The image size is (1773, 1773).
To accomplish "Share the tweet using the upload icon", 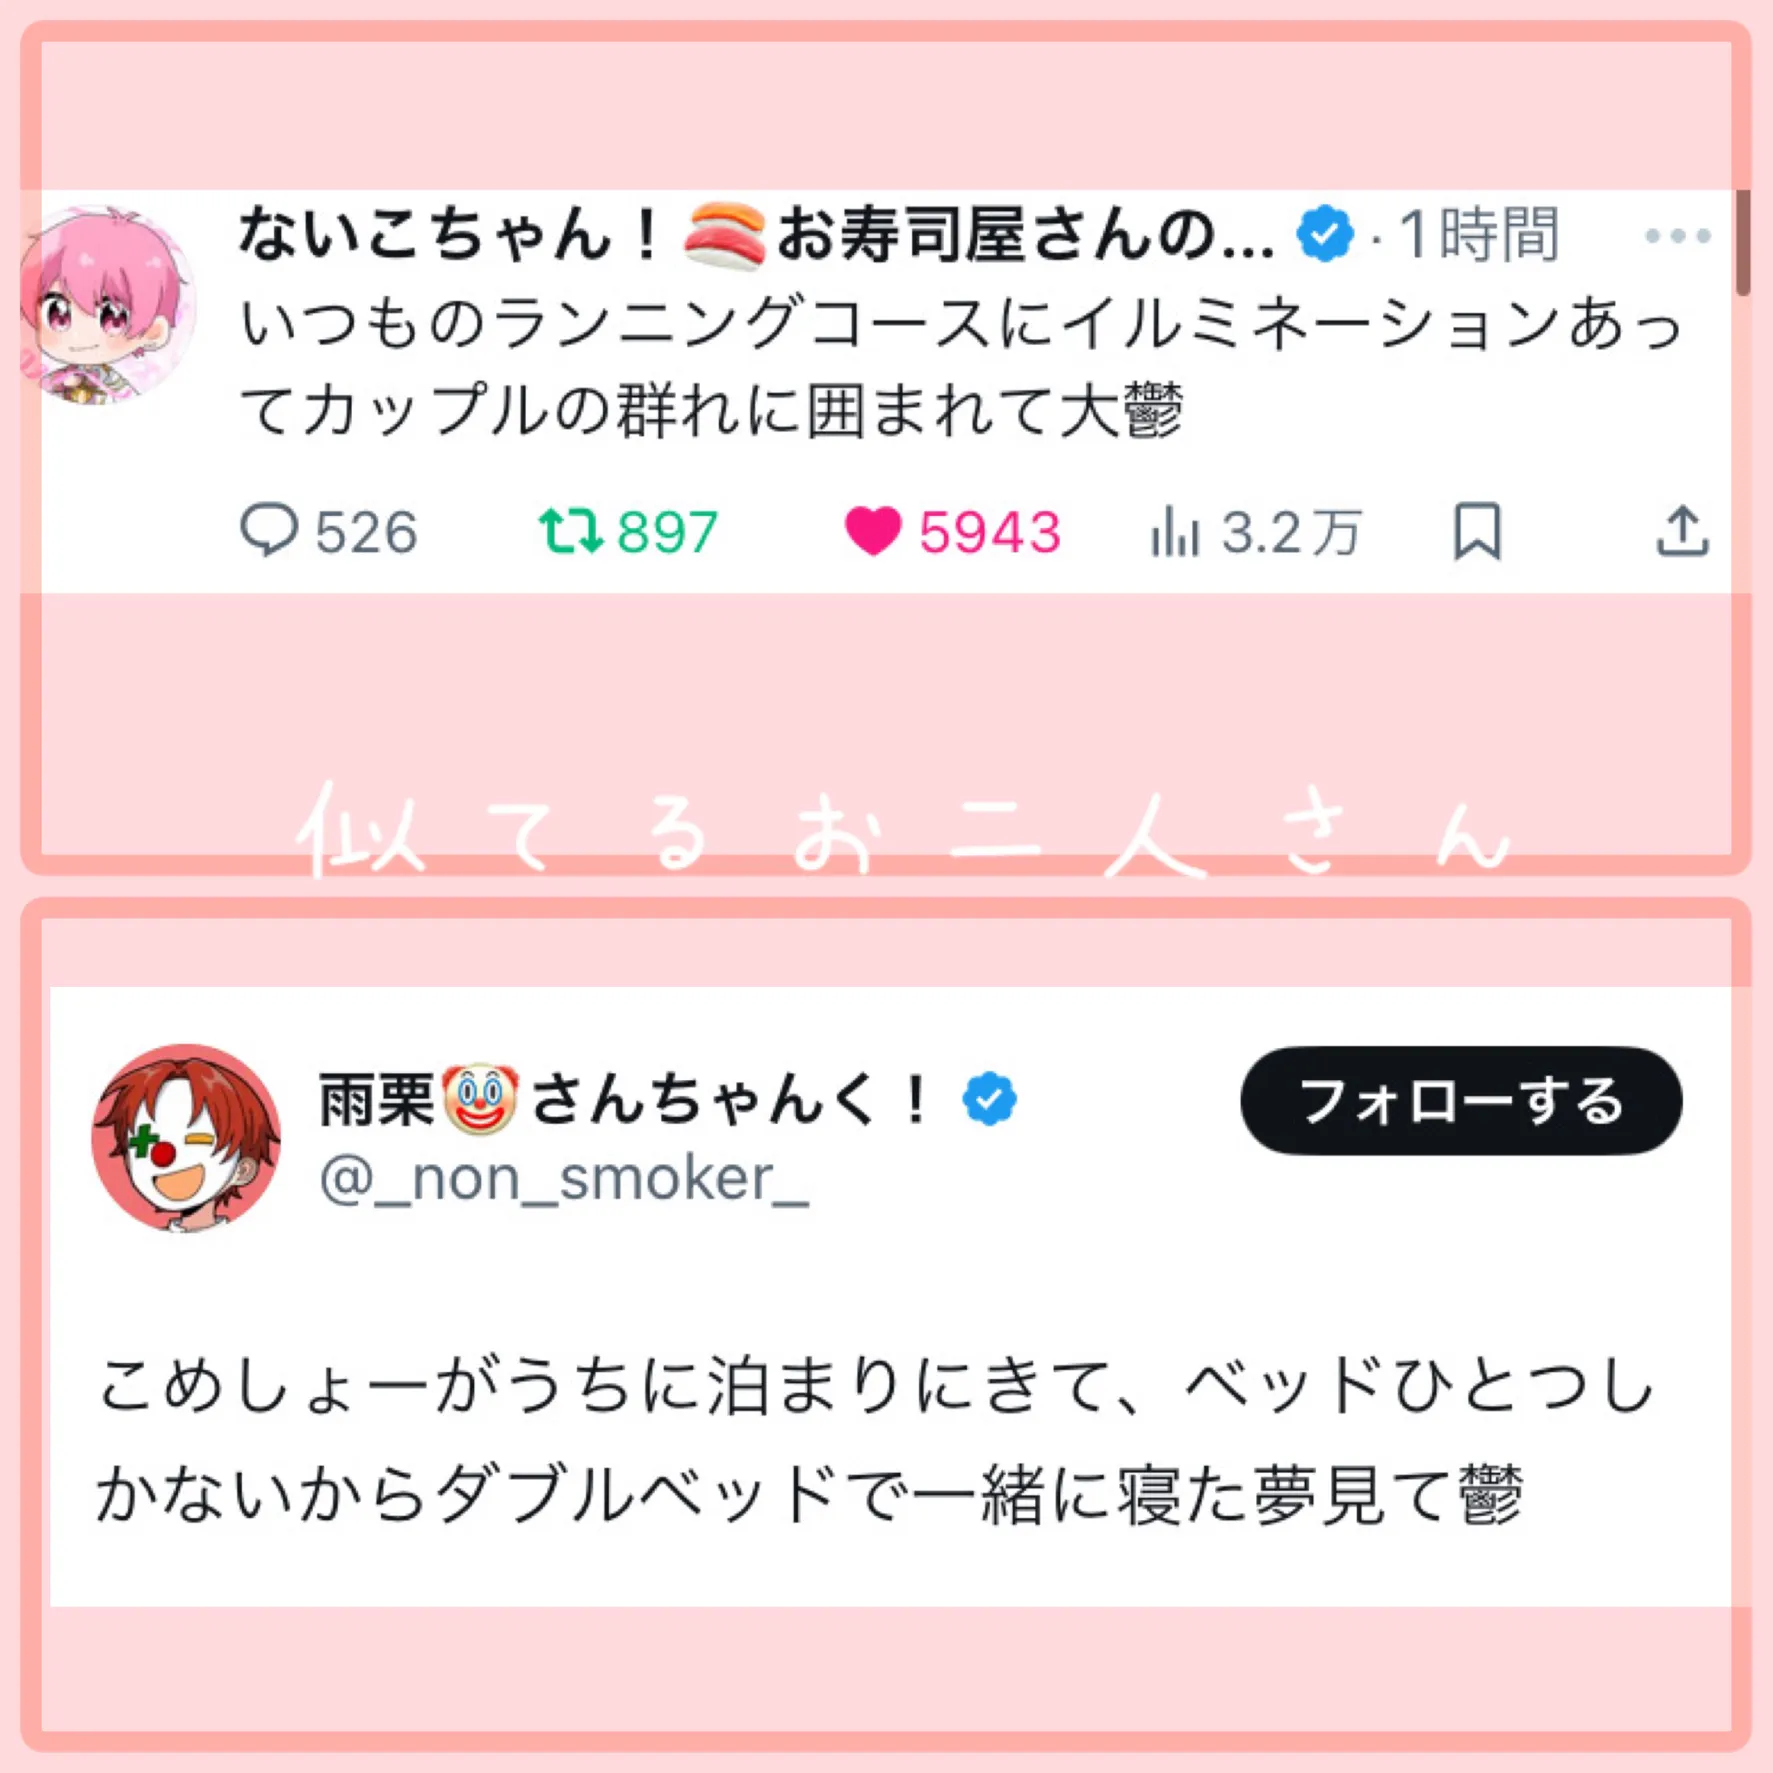I will (1682, 531).
